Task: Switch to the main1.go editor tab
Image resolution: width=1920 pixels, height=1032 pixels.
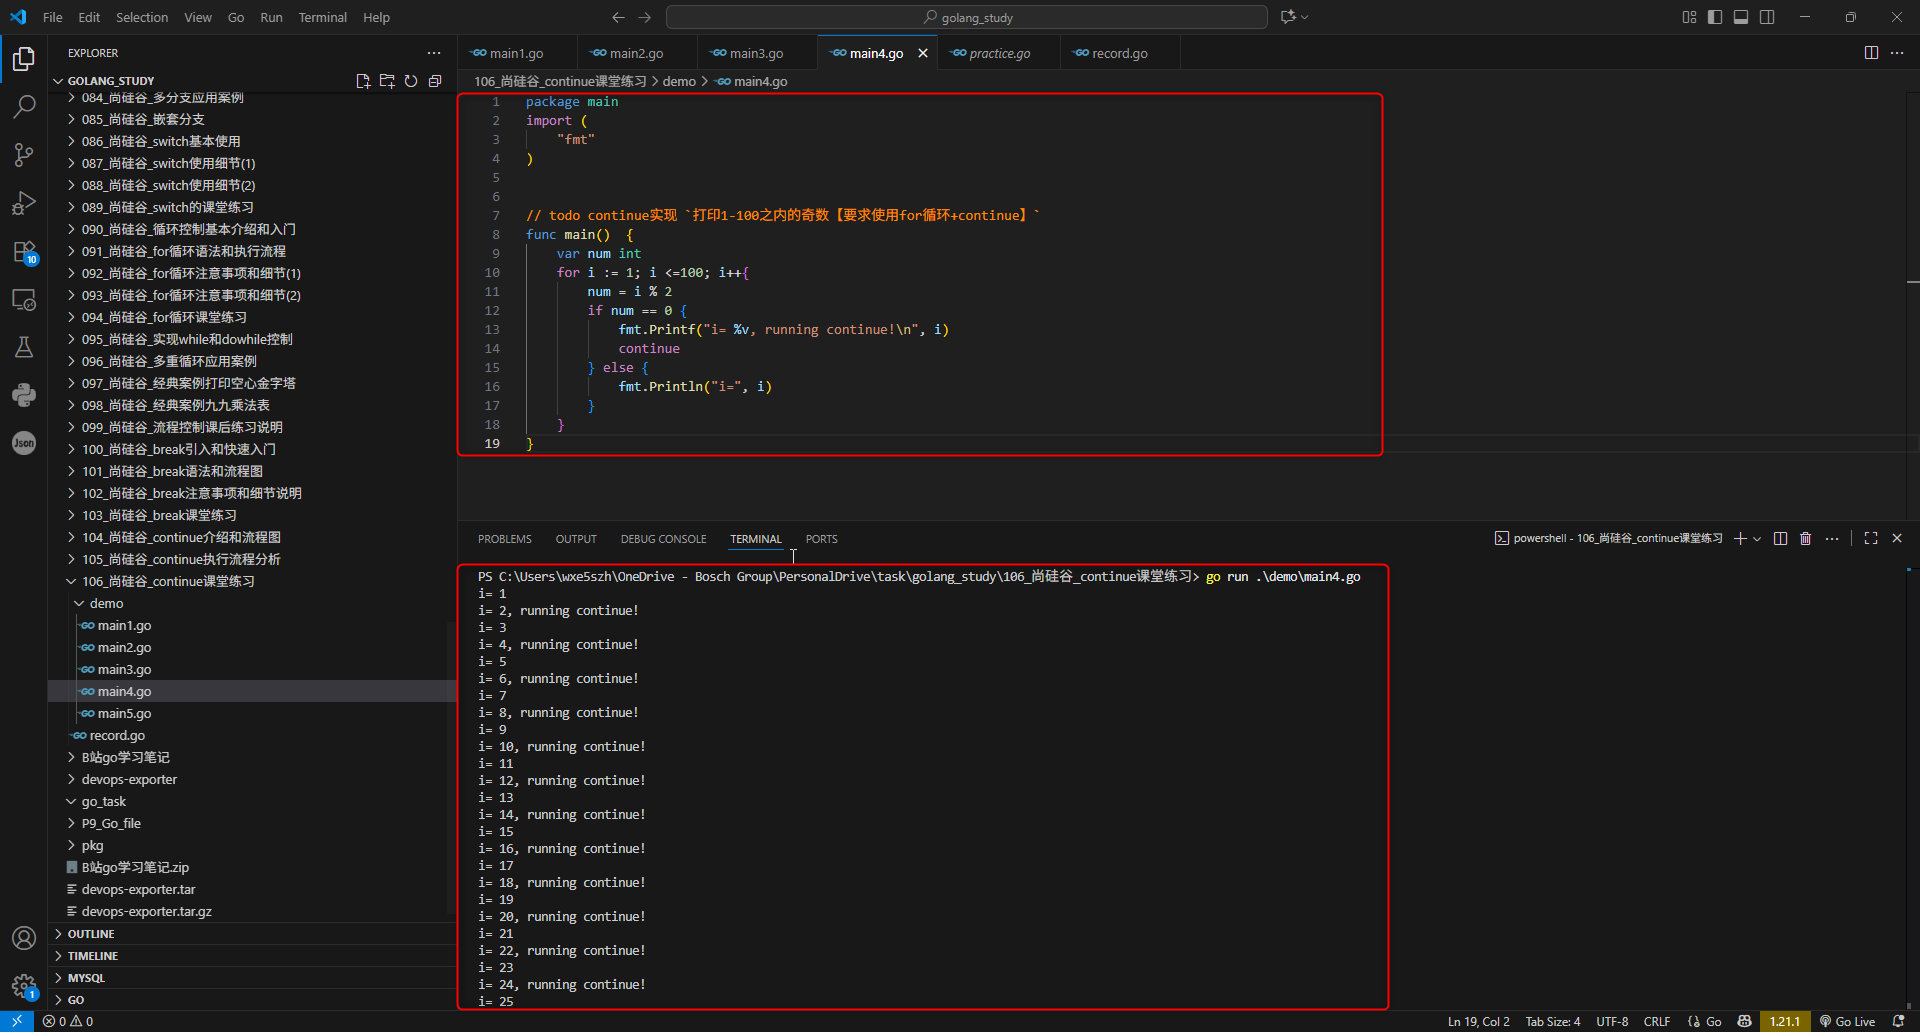Action: (517, 53)
